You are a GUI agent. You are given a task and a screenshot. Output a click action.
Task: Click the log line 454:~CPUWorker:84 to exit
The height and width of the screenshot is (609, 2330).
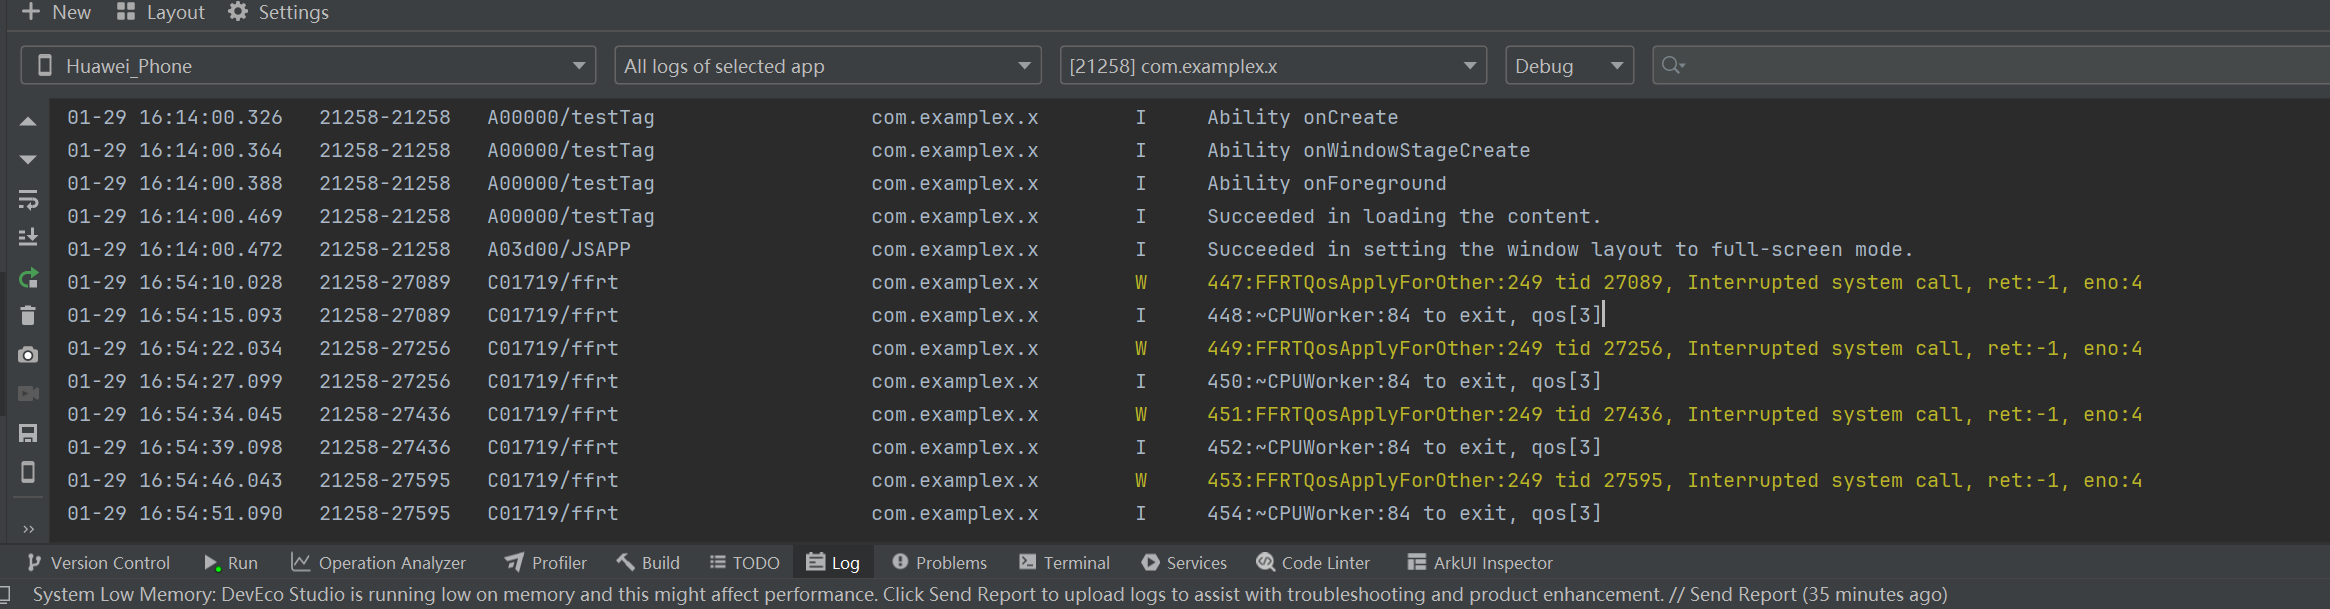click(x=1404, y=514)
